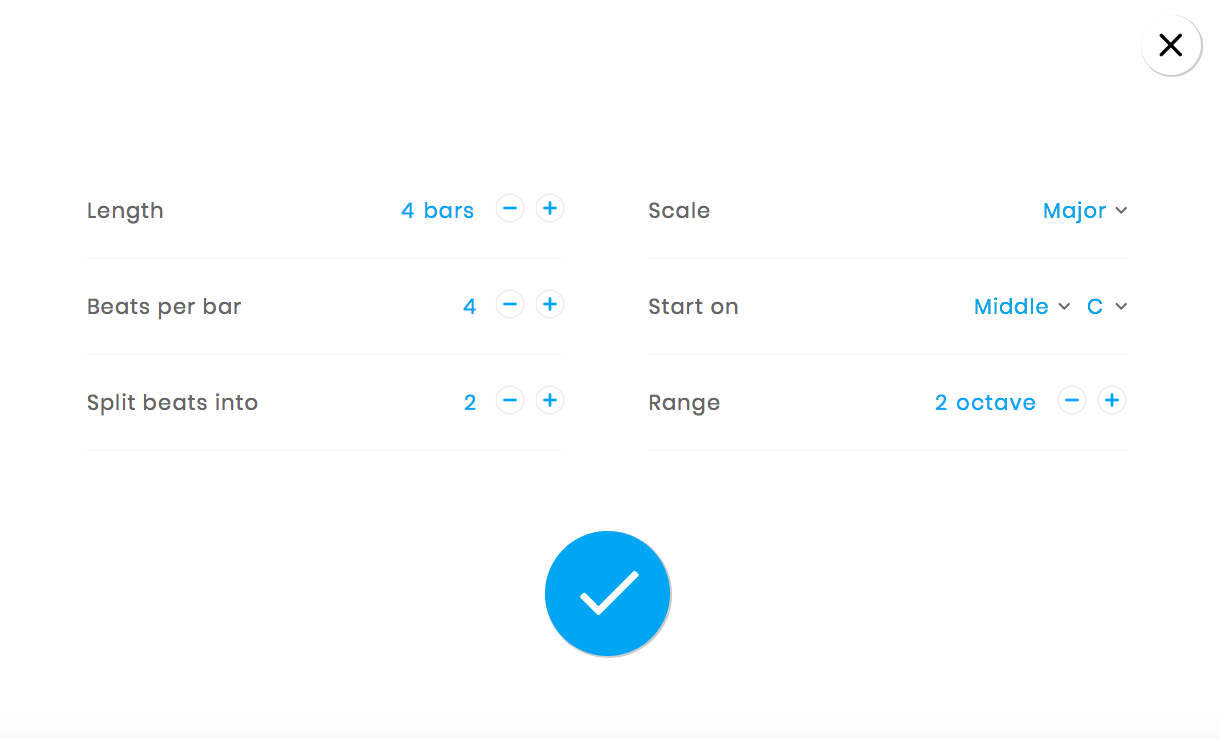This screenshot has width=1220, height=738.
Task: Select the Major scale text
Action: coord(1075,210)
